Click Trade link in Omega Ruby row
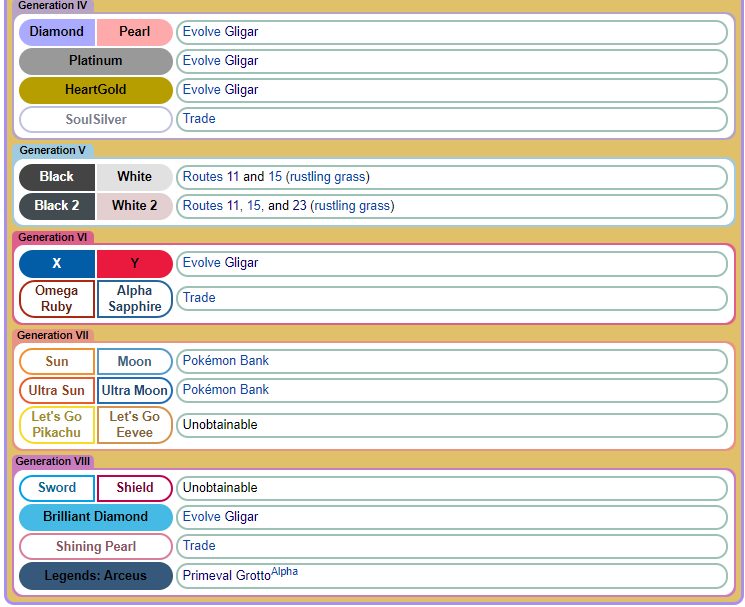 (x=199, y=298)
